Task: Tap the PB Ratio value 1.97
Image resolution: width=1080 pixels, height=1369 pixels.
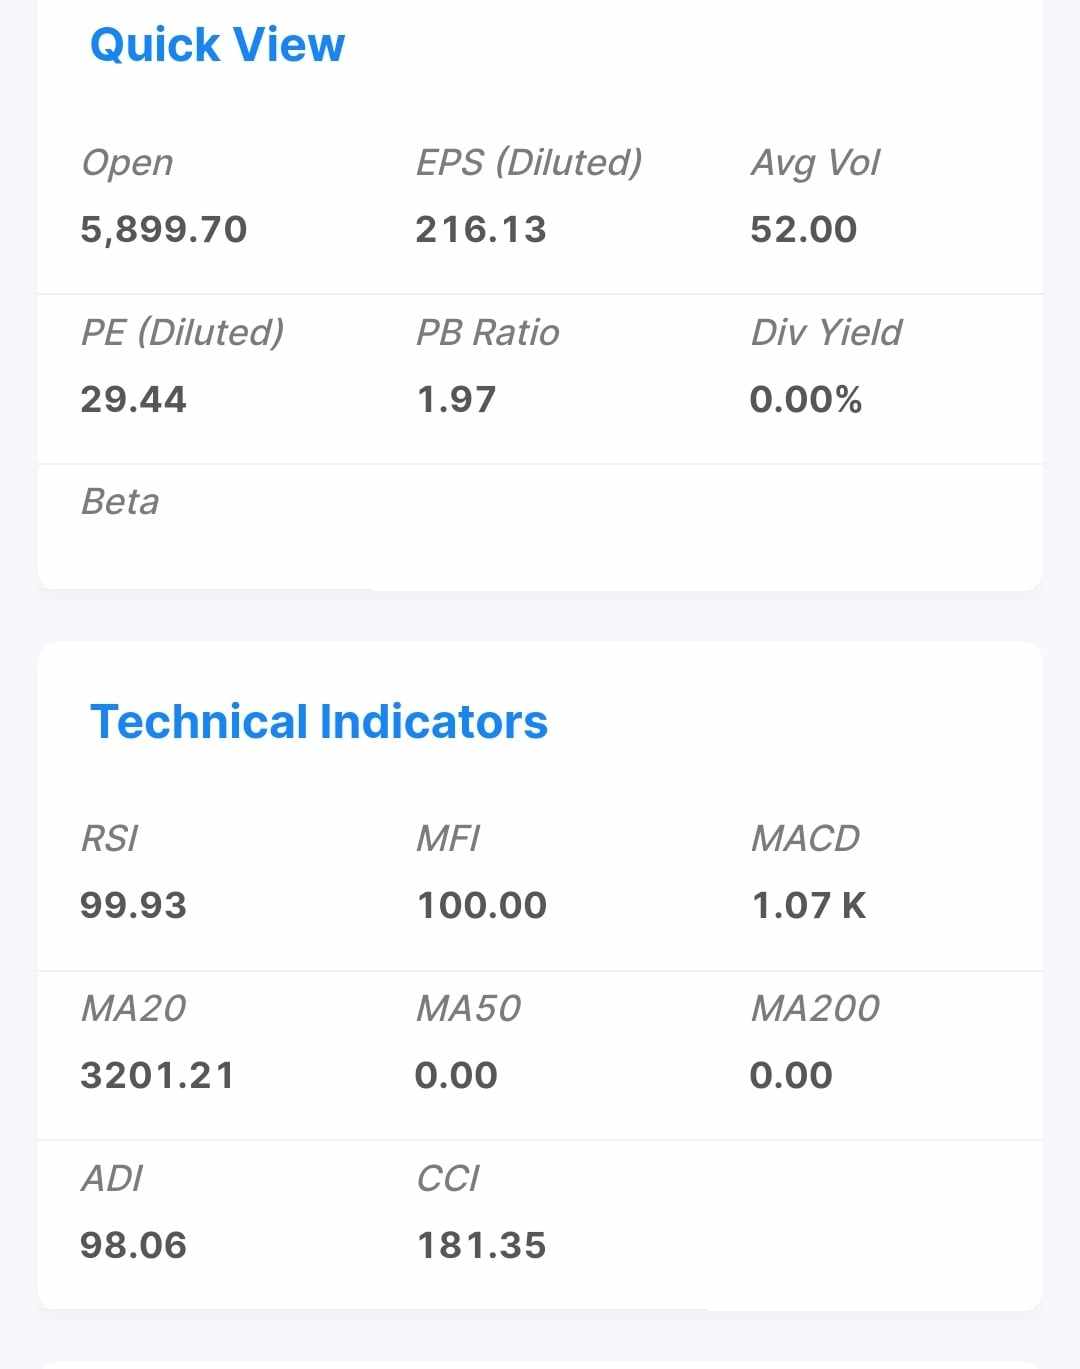Action: pyautogui.click(x=456, y=400)
